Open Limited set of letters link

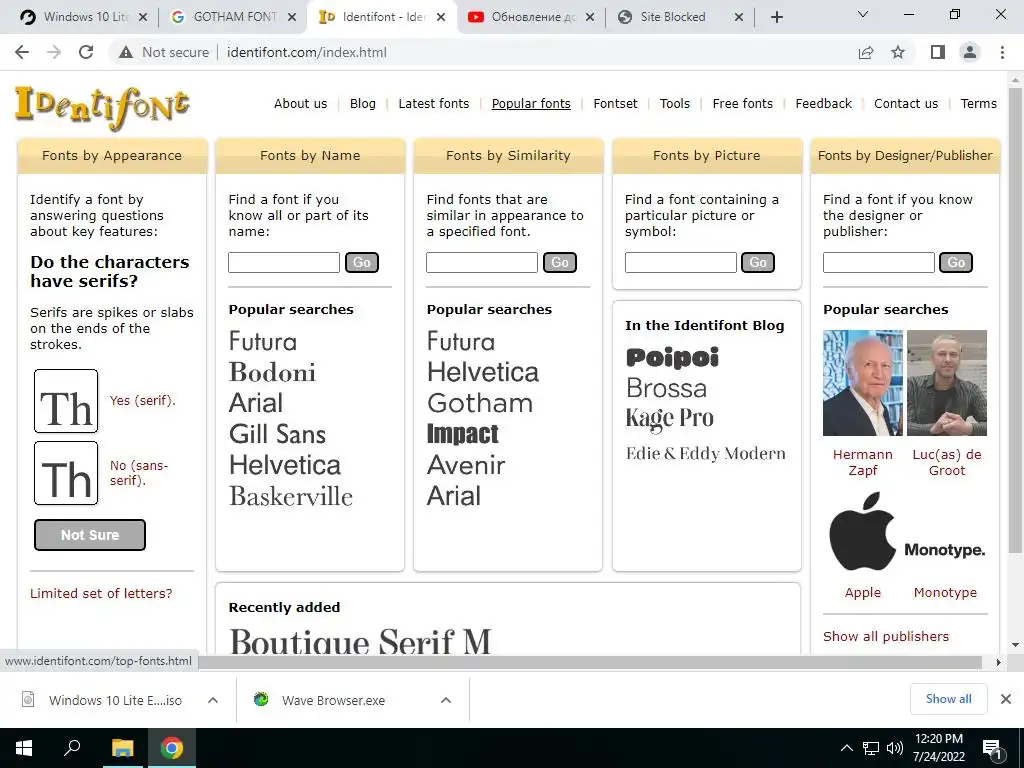(101, 593)
